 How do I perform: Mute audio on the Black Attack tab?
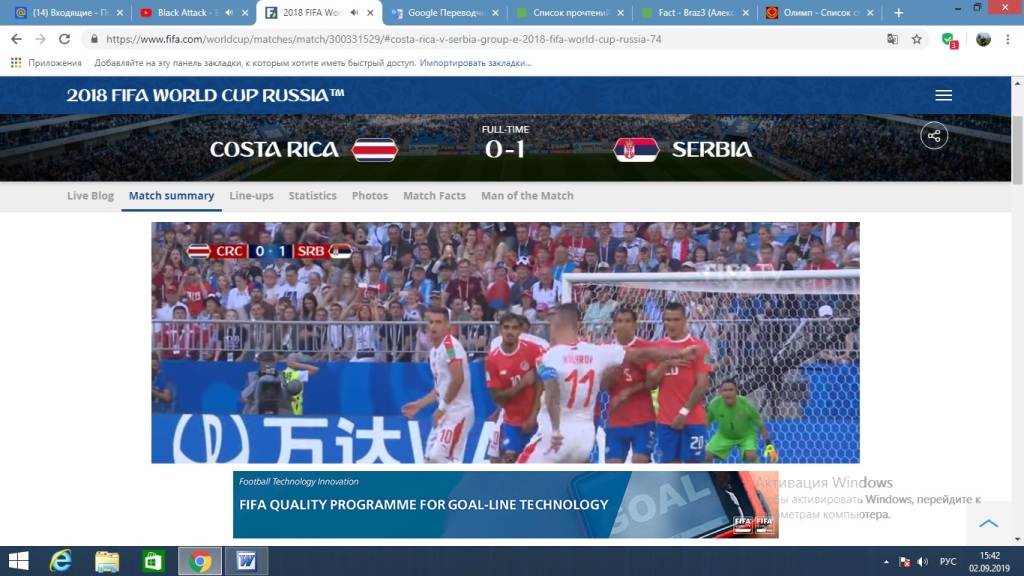point(229,12)
